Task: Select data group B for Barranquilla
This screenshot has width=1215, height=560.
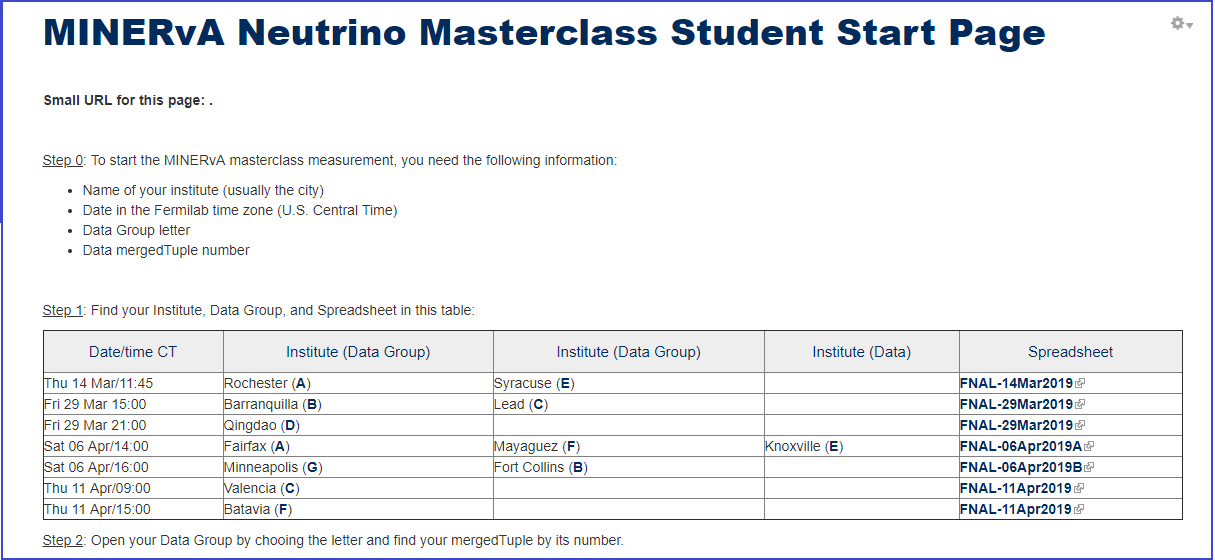Action: pyautogui.click(x=312, y=404)
